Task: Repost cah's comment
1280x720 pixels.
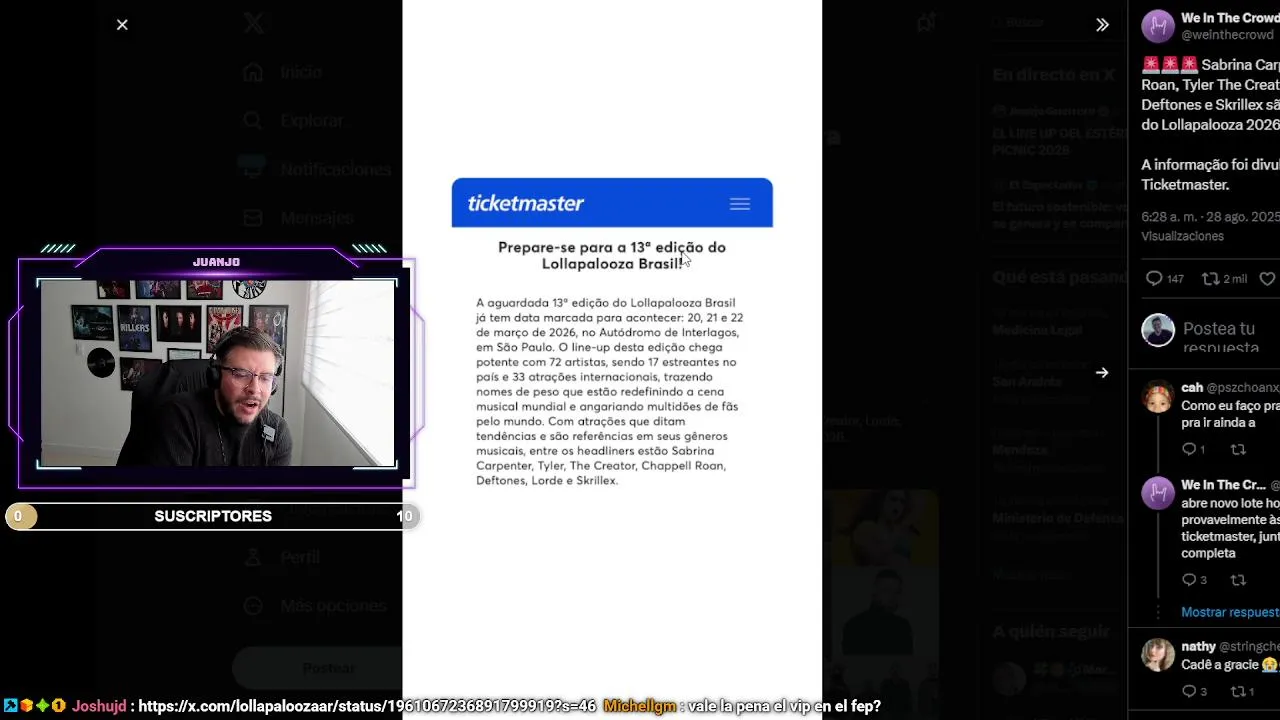Action: coord(1238,450)
